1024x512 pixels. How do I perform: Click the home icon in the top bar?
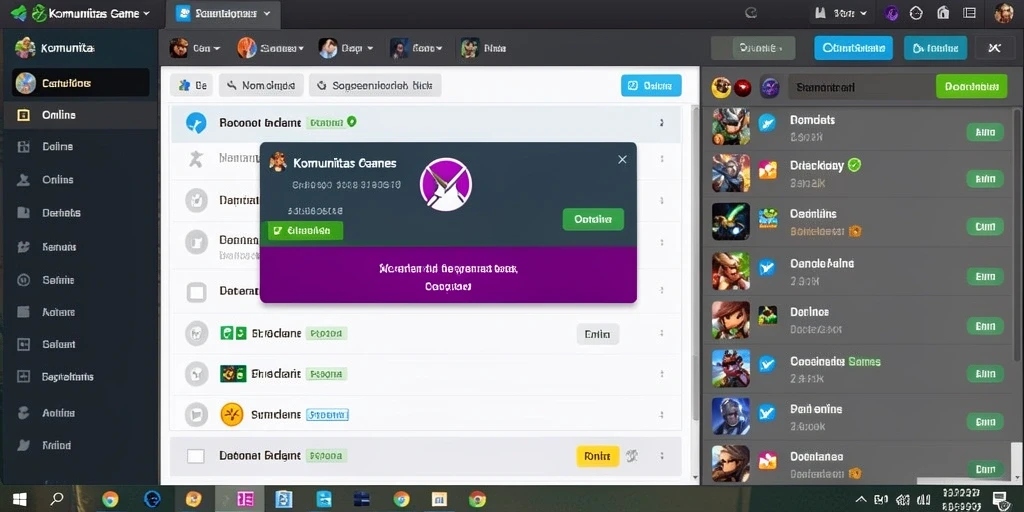tap(943, 13)
